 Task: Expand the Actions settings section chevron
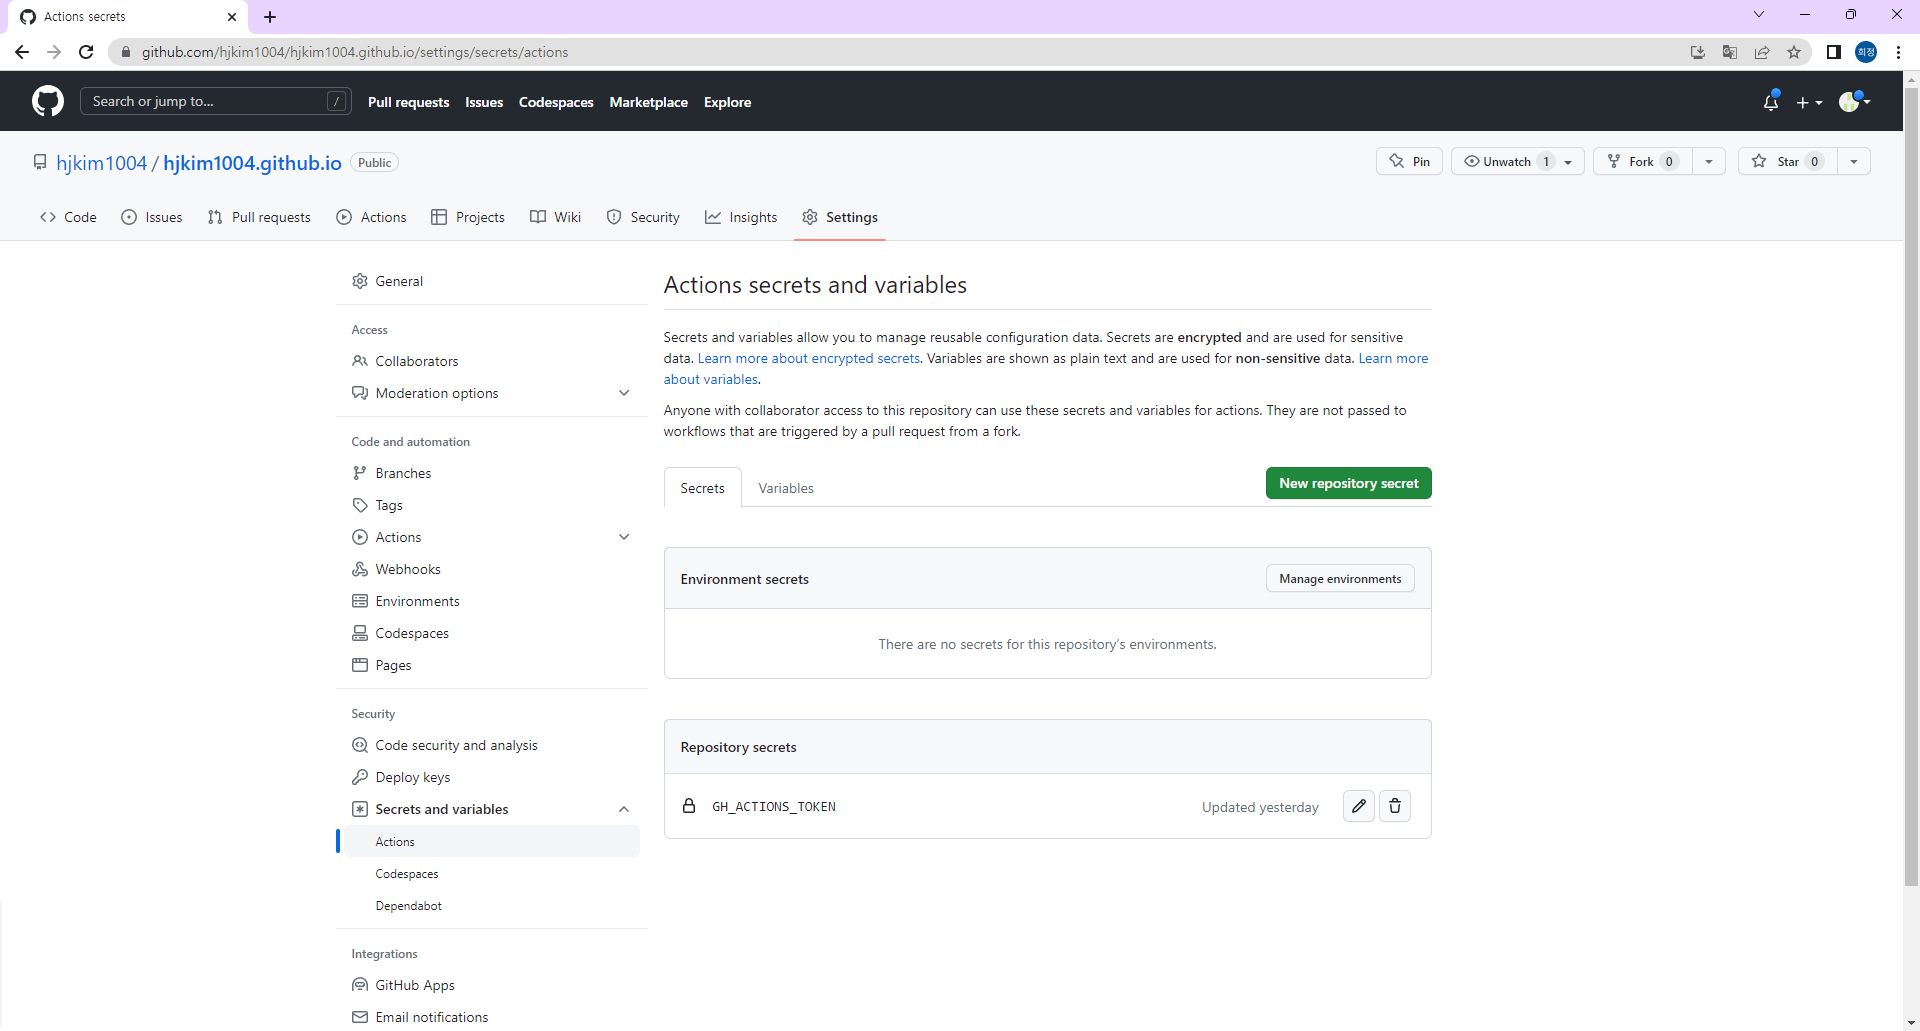[624, 537]
